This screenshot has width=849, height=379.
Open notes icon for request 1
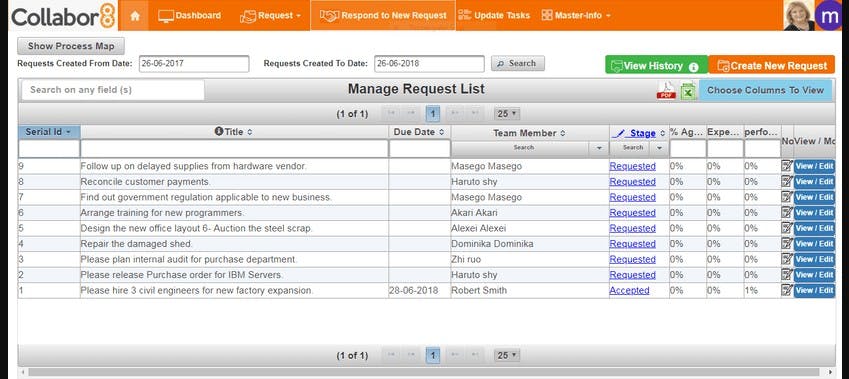(x=787, y=290)
